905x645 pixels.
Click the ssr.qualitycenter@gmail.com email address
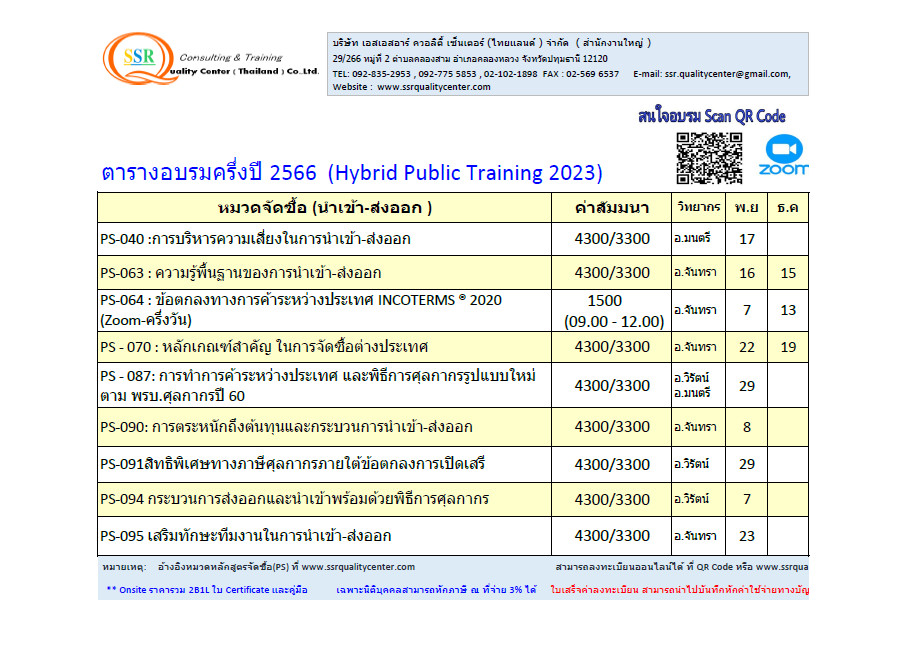tap(727, 74)
